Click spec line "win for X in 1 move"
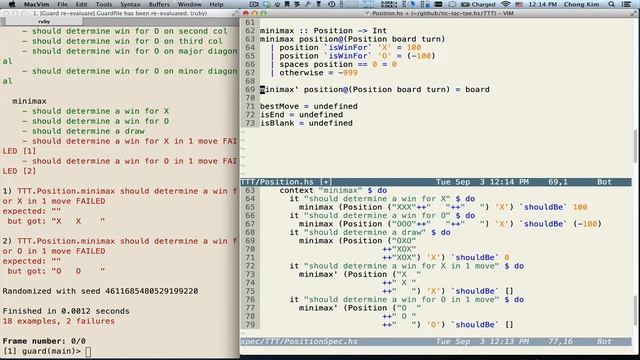Screen dimensions: 640x360 (407, 266)
